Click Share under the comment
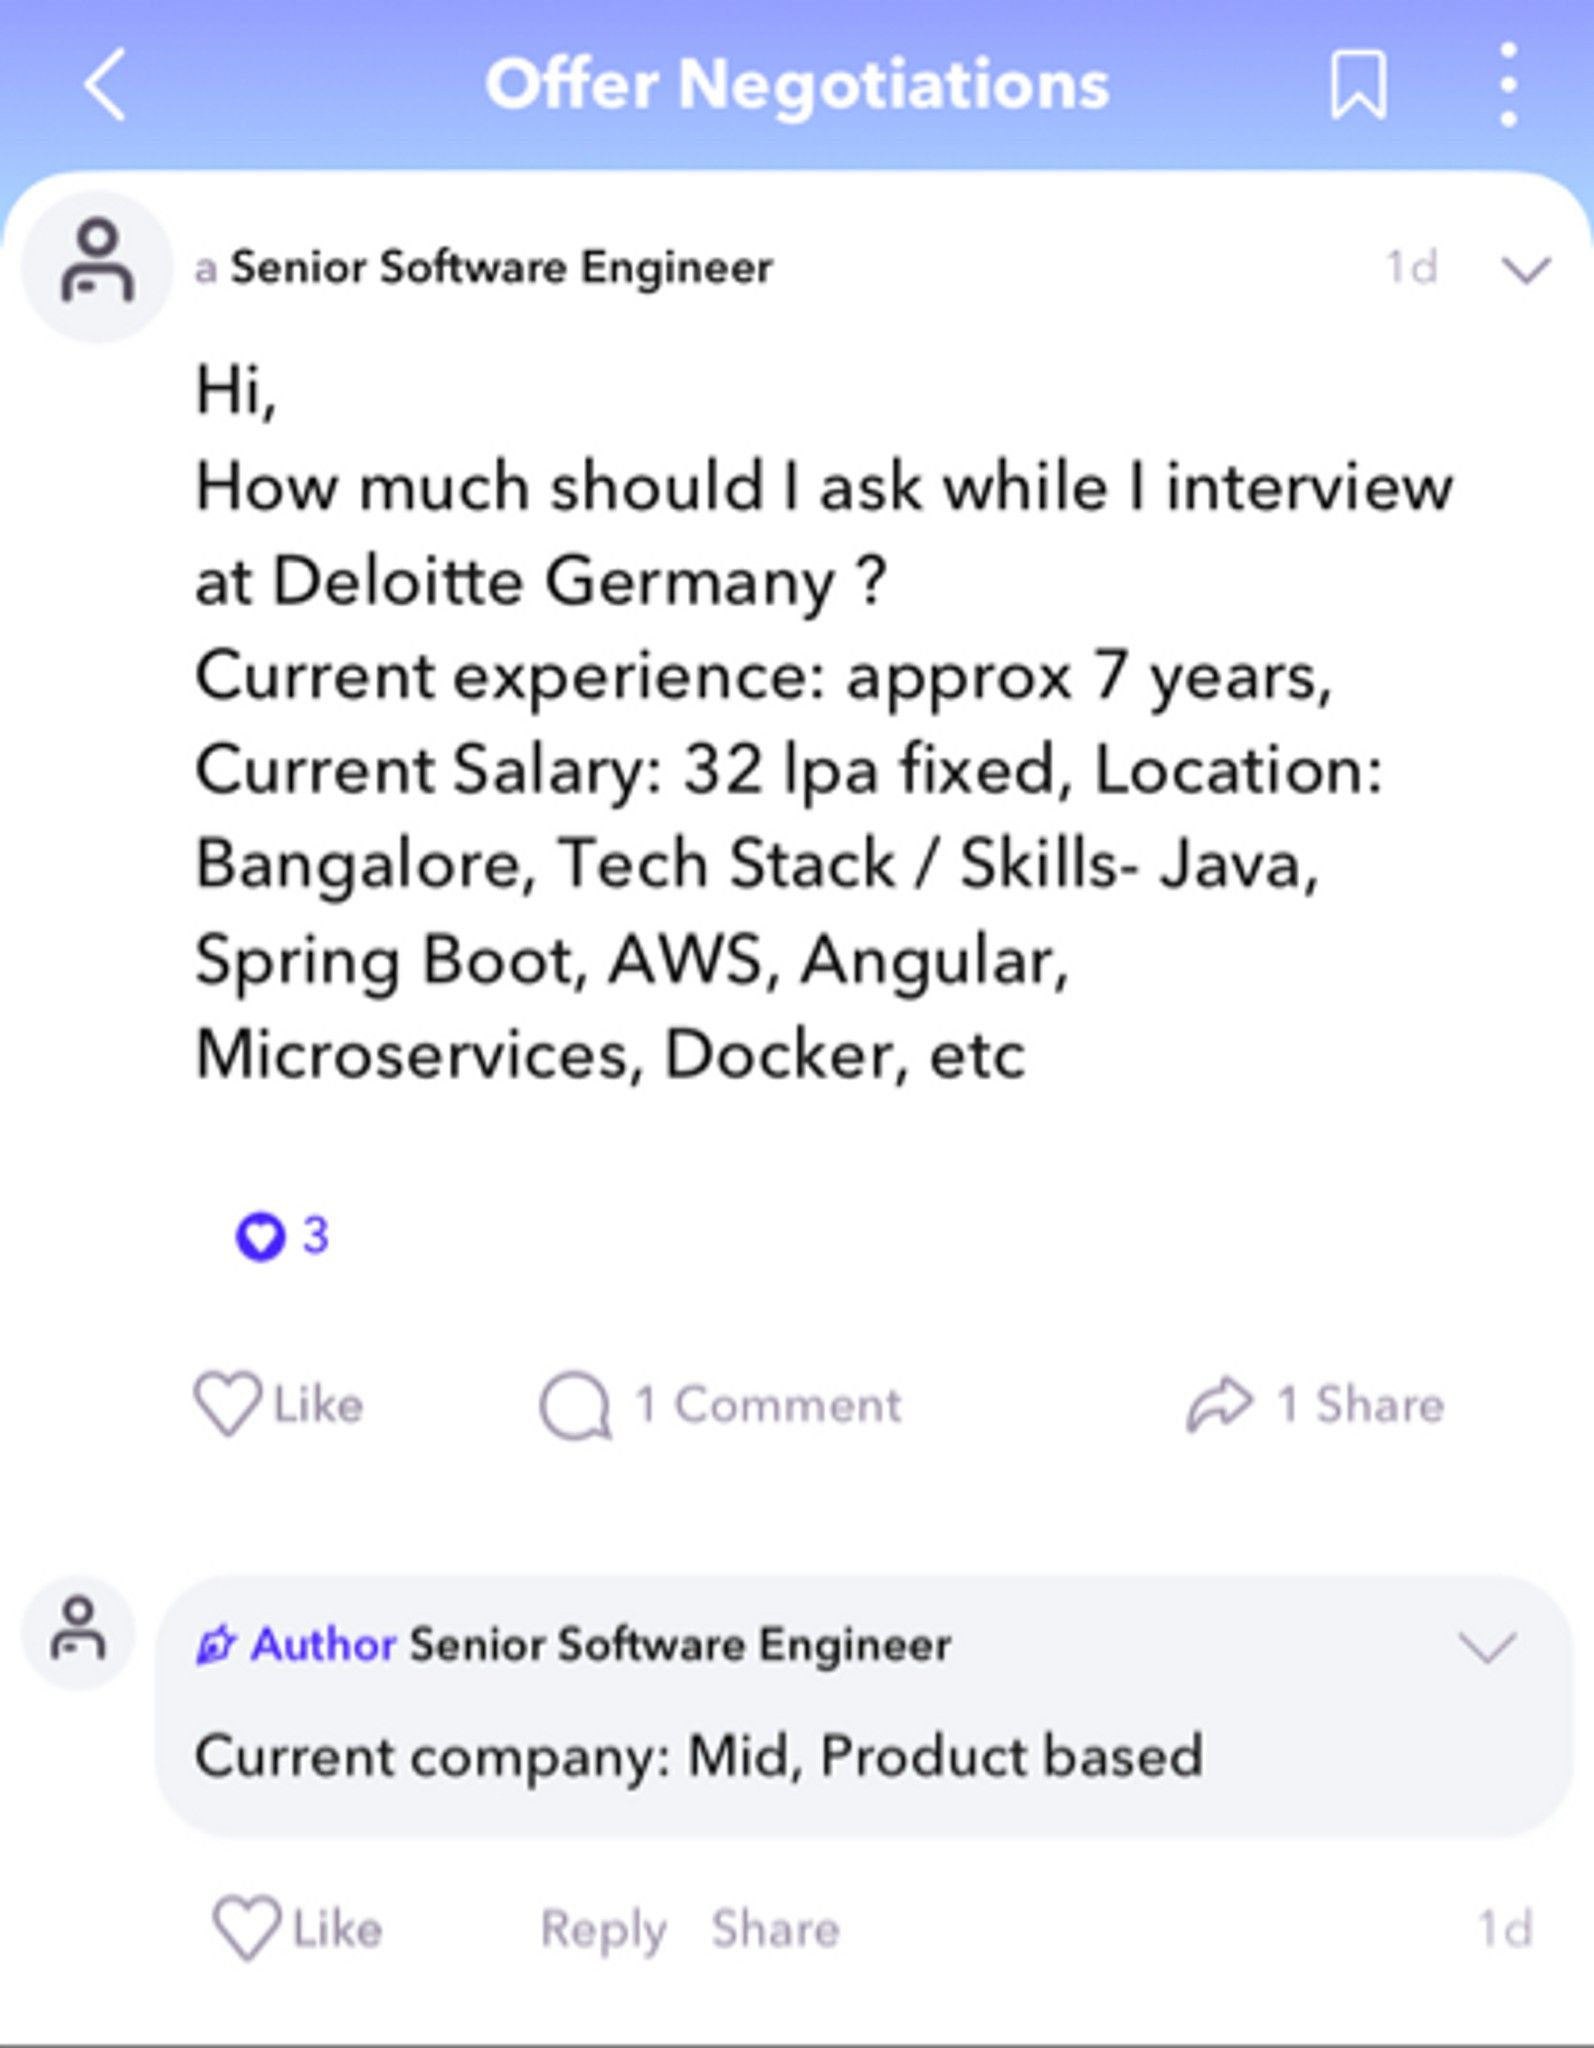Screen dimensions: 1594x2048 coord(775,1929)
